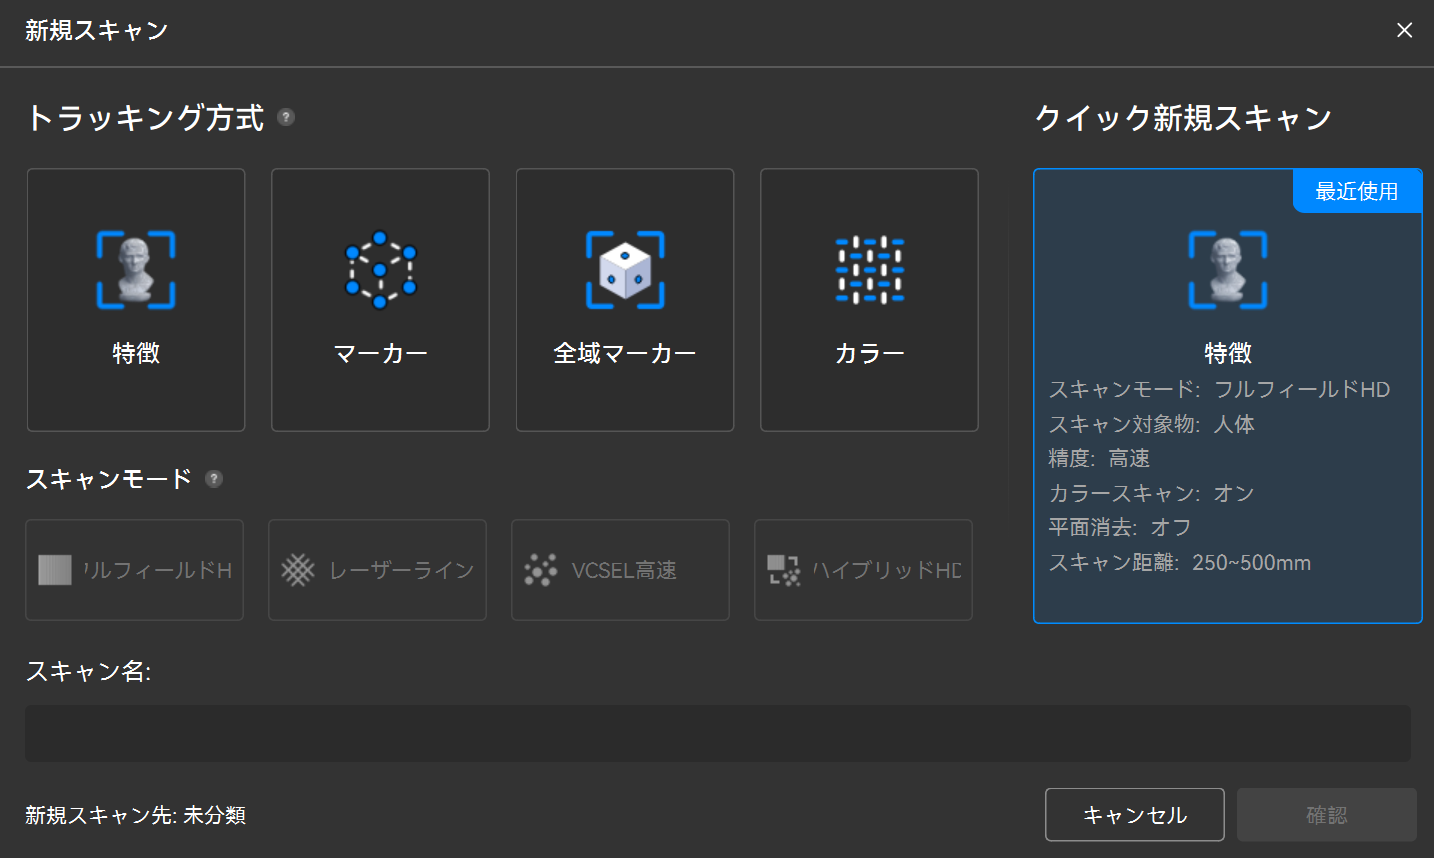Click the カラースキャン: オン text
The height and width of the screenshot is (858, 1434).
click(x=1151, y=493)
